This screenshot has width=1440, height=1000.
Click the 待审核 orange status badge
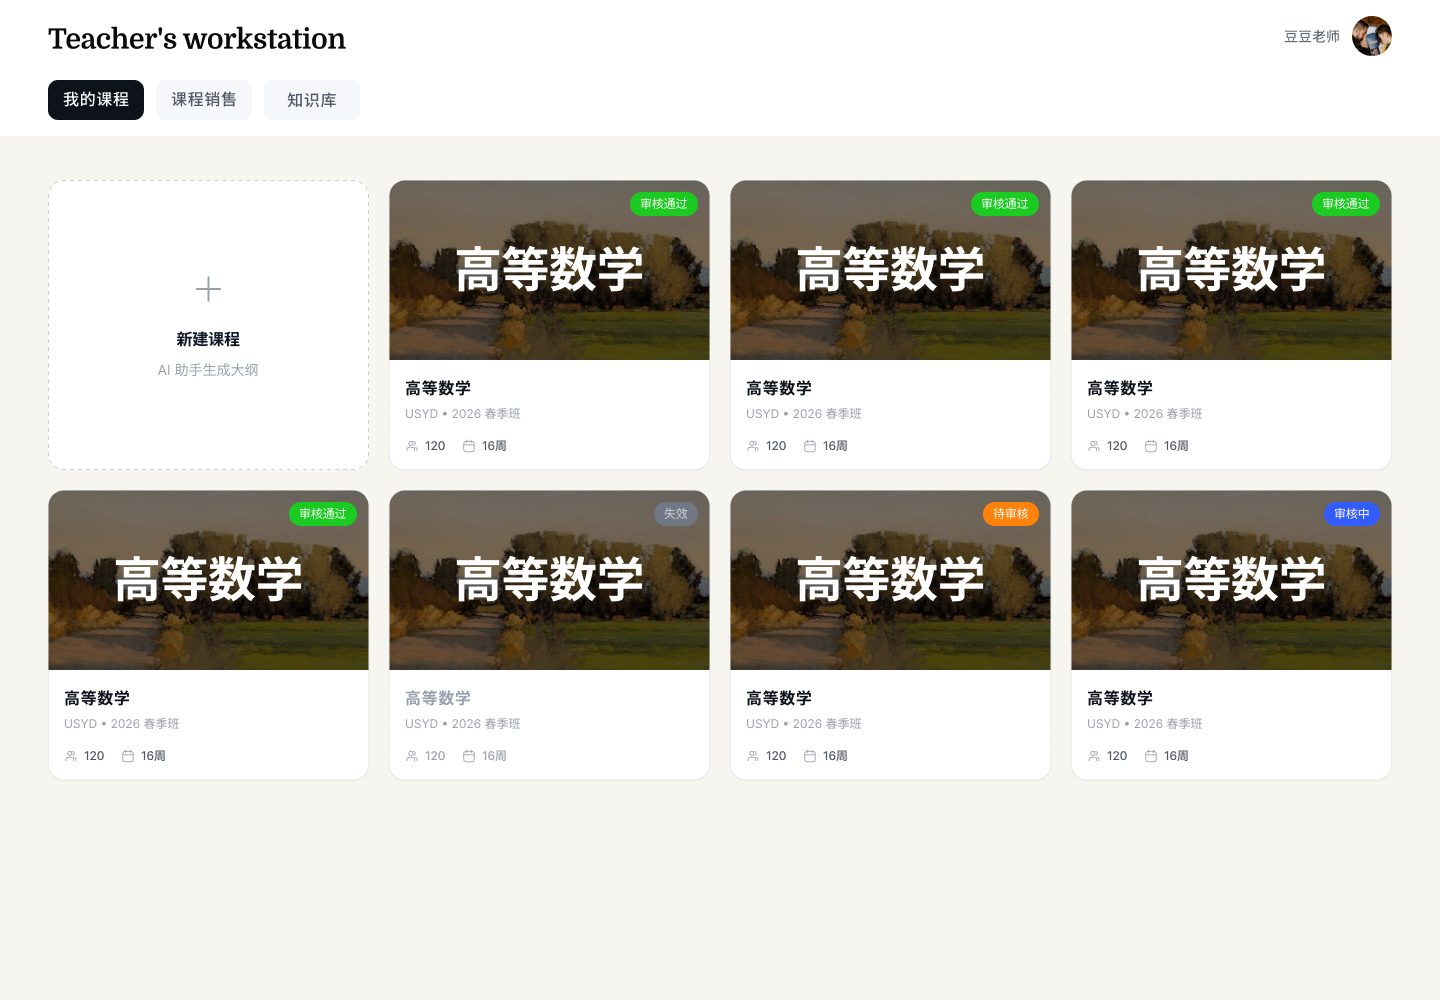pos(1011,514)
